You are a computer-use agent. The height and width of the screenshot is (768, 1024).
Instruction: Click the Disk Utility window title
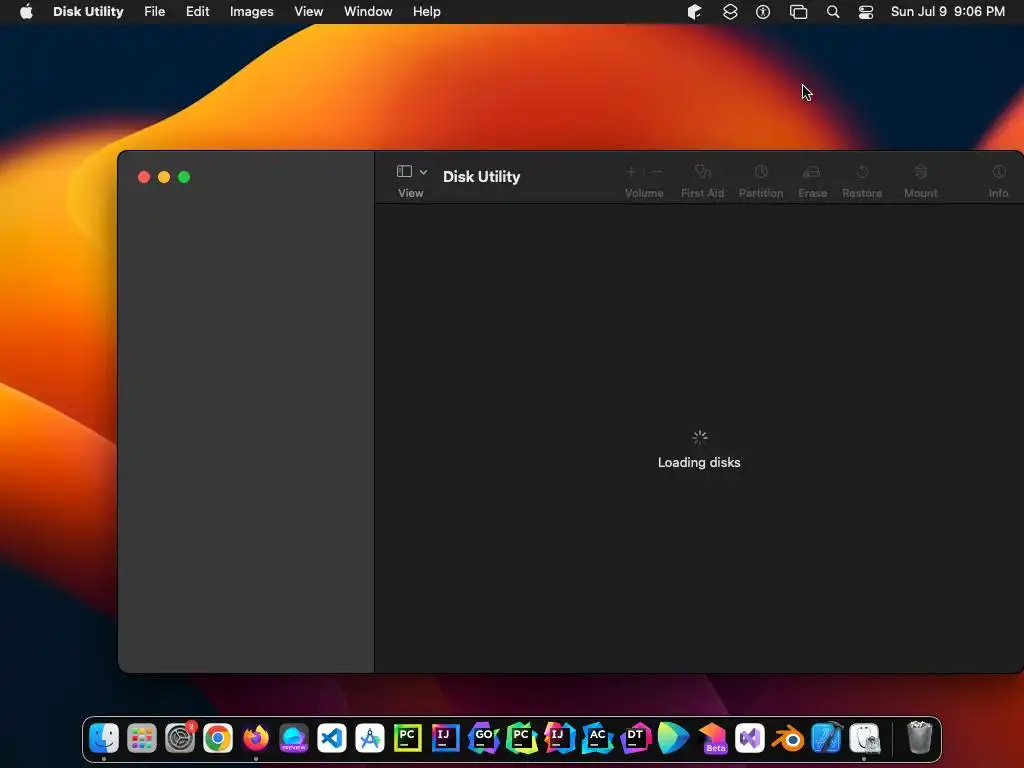click(x=481, y=176)
